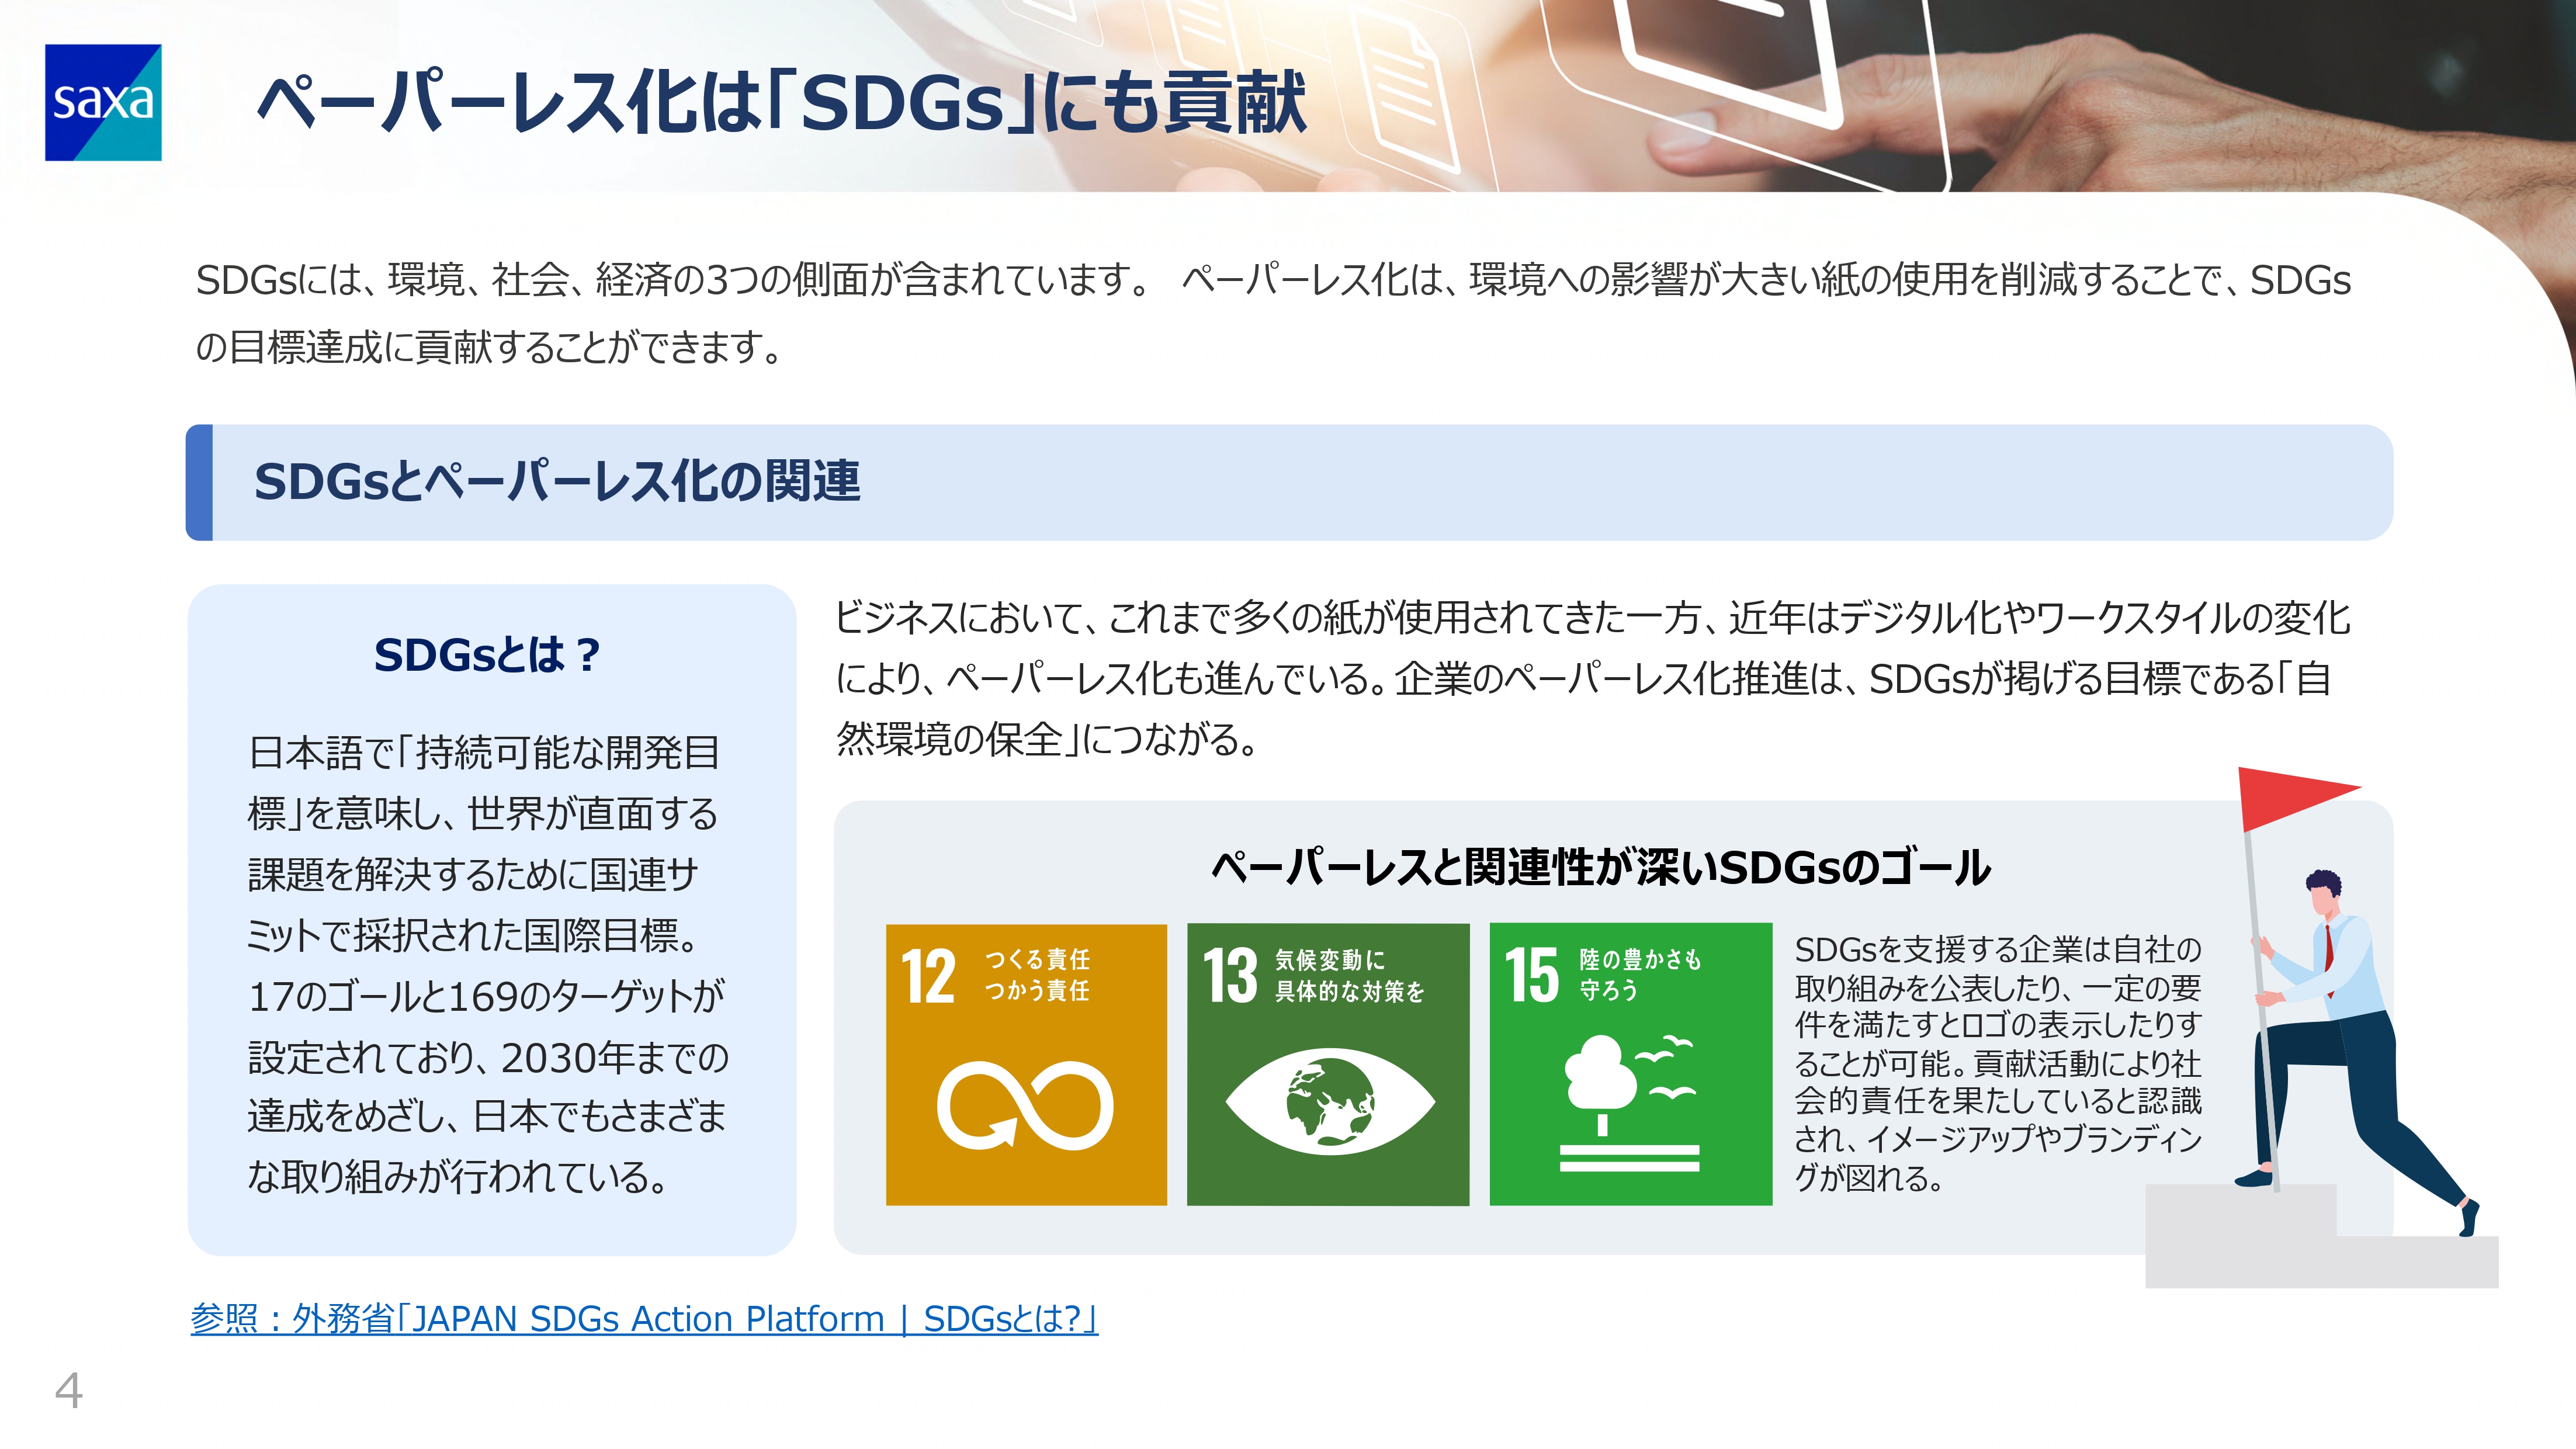Click paragraph starting ビジネスにおいて、これまで多くの紙
Screen dimensions: 2576x1449
point(1592,678)
